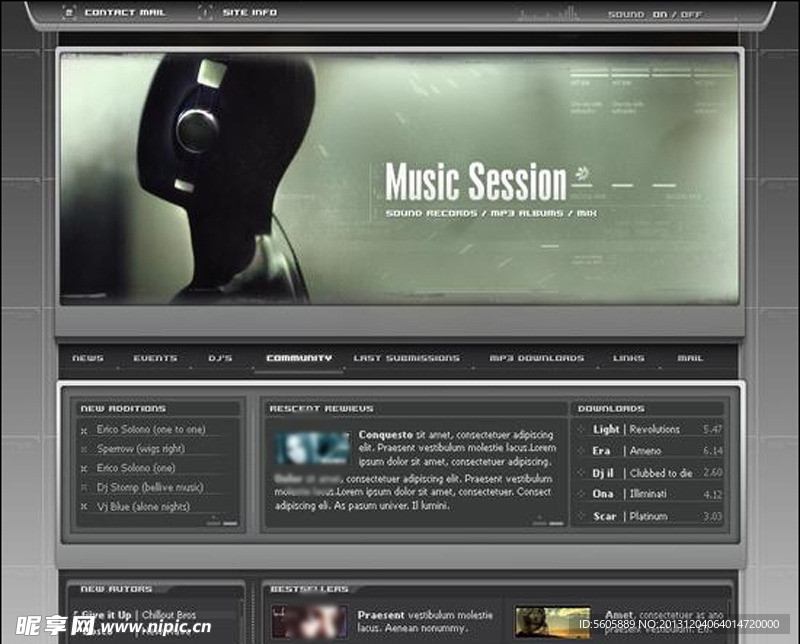Click the Recent Reviews blurred thumbnail
This screenshot has height=644, width=800.
tap(313, 448)
